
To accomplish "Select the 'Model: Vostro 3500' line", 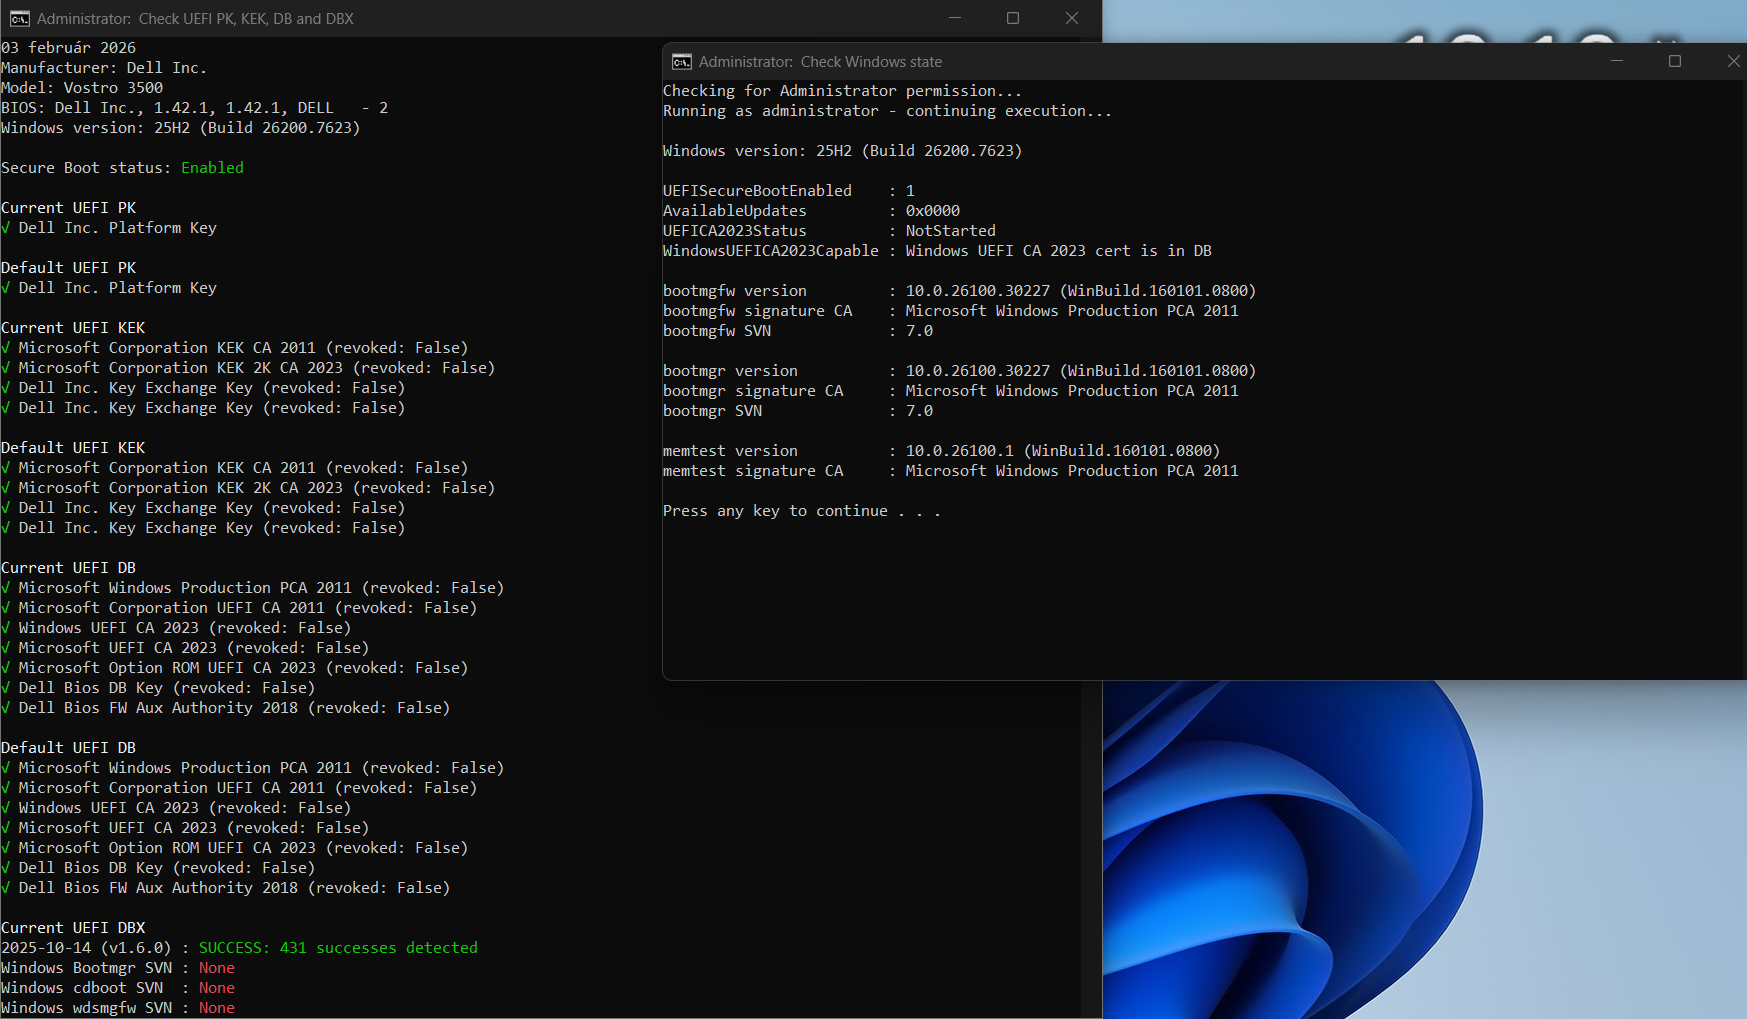I will [82, 88].
